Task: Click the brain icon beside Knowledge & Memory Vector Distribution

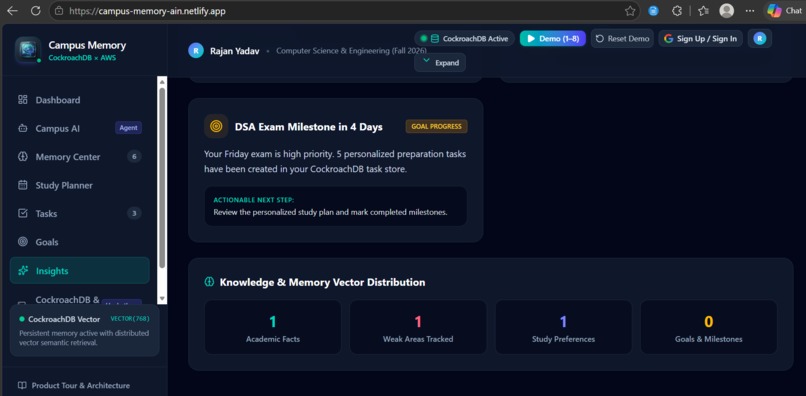Action: coord(209,282)
